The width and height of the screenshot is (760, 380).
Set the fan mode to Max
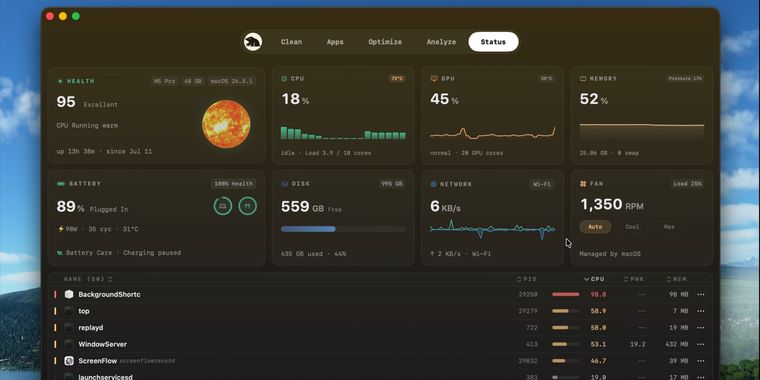tap(669, 227)
